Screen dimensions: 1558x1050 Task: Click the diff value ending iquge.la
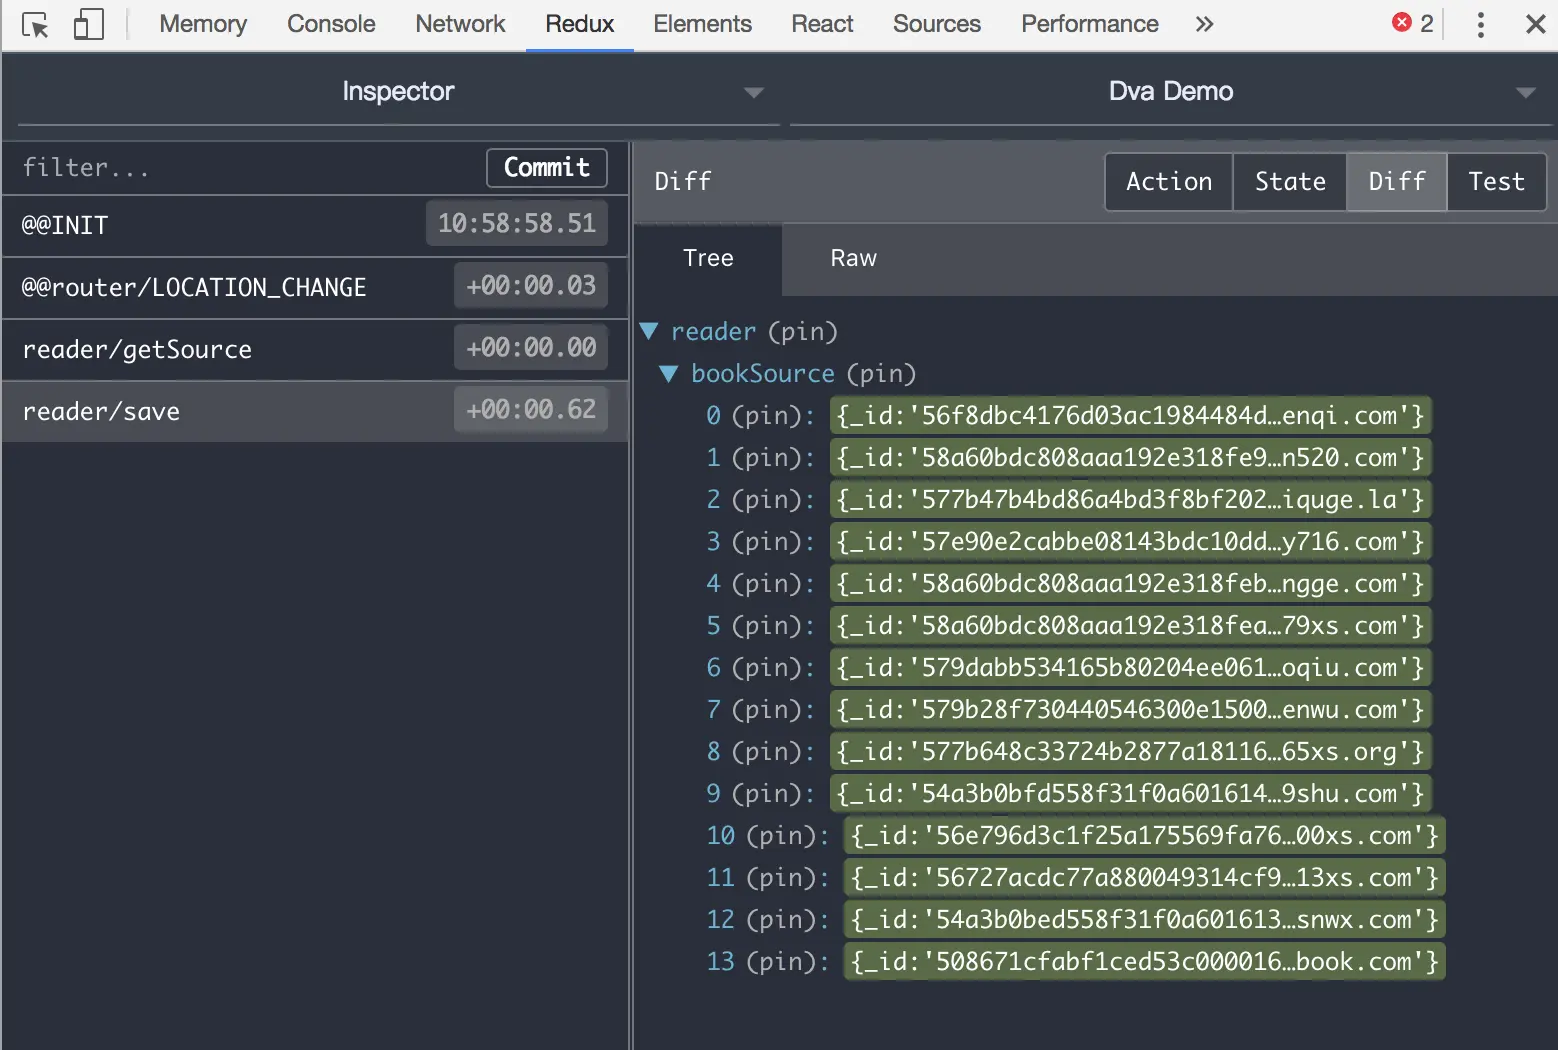(1131, 499)
